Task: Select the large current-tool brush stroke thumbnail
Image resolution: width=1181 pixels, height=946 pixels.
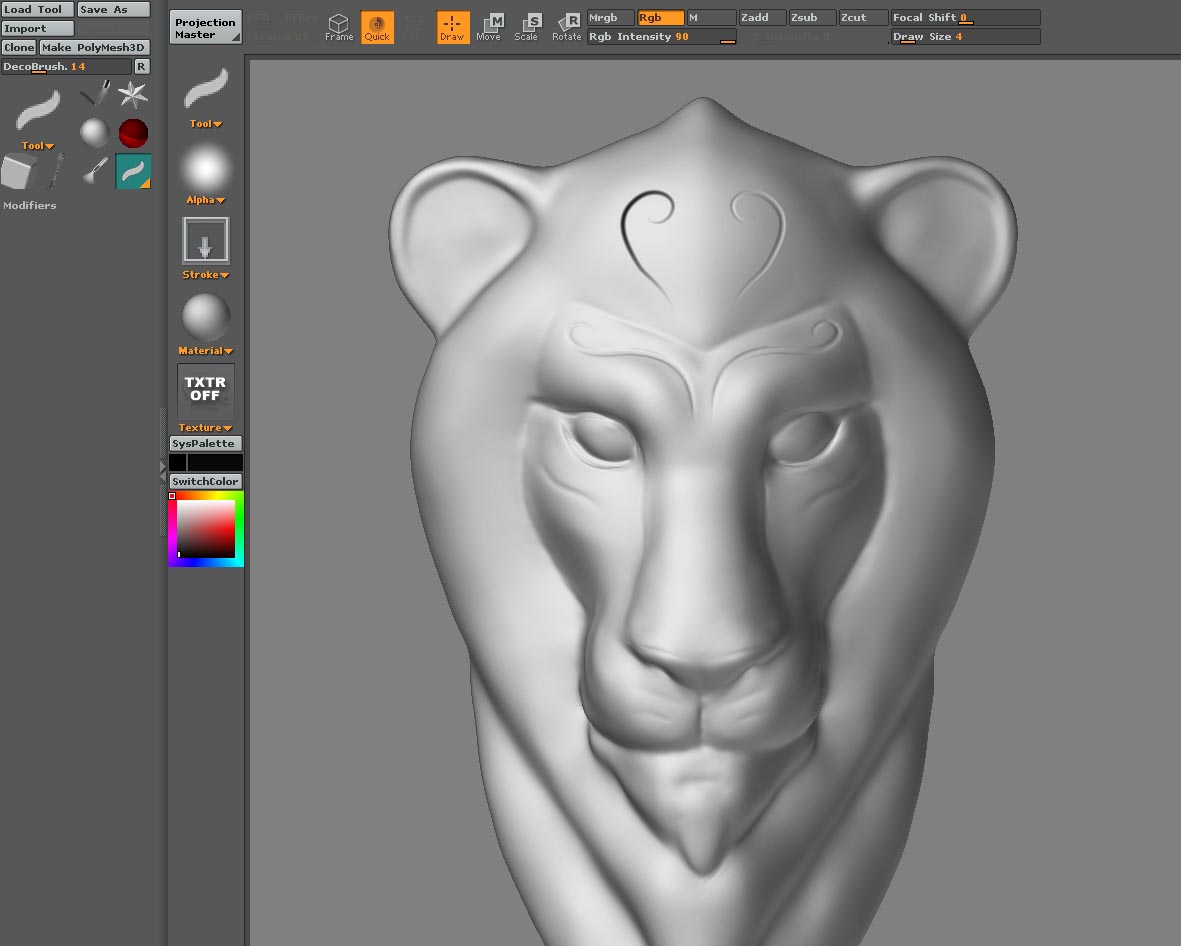Action: (38, 110)
